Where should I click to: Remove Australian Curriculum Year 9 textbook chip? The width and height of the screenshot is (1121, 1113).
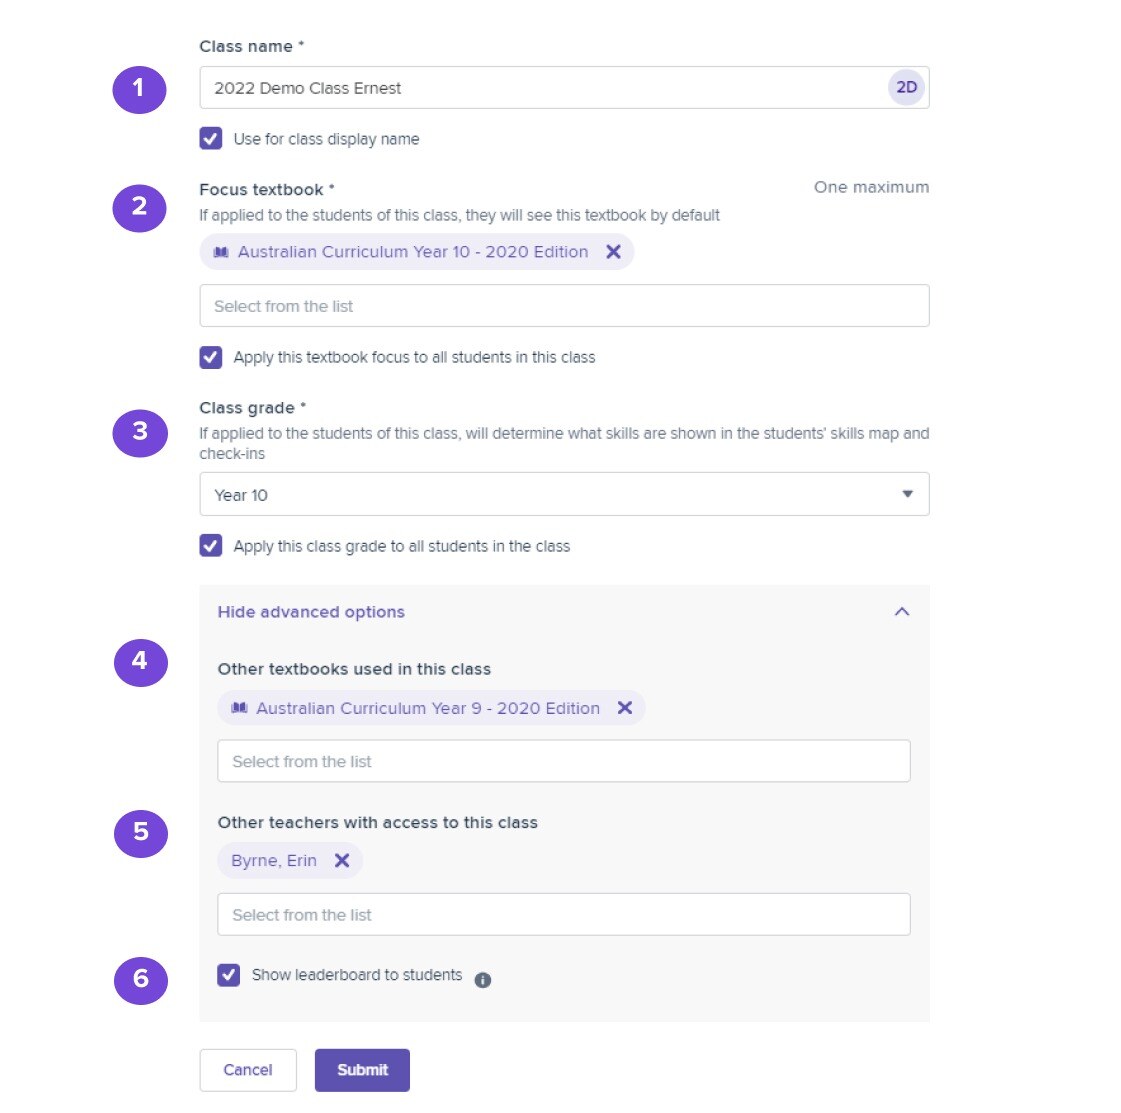(x=625, y=708)
